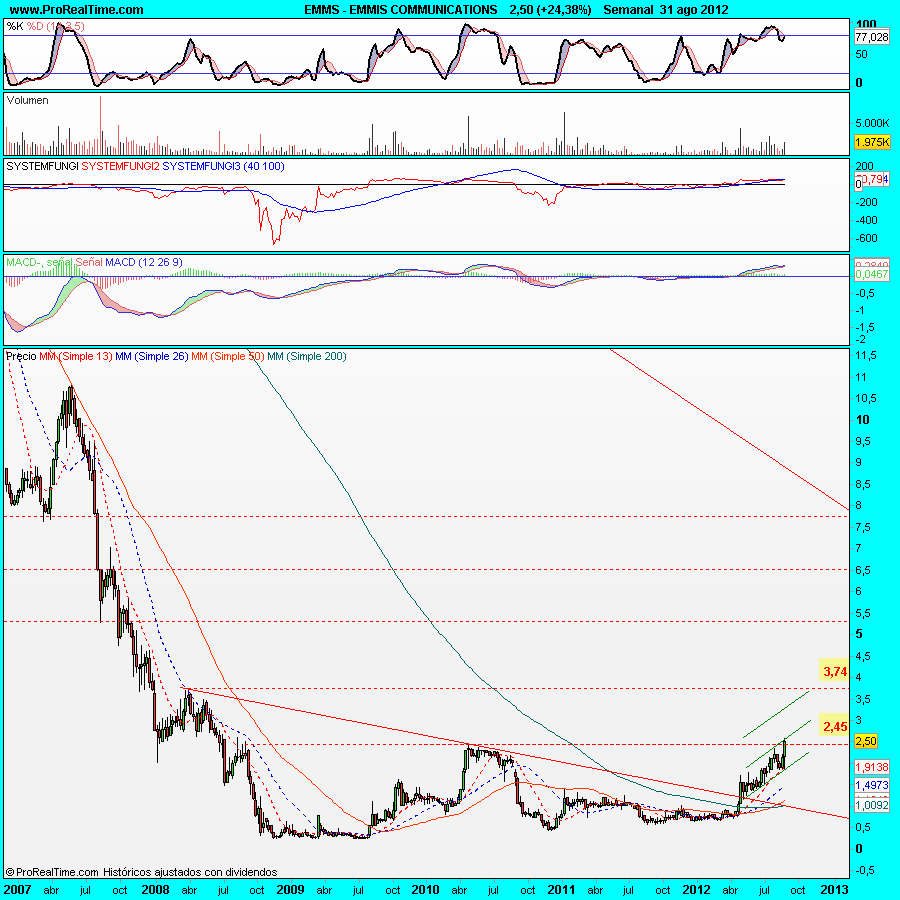Click the 2008 year label on time axis

tap(156, 890)
